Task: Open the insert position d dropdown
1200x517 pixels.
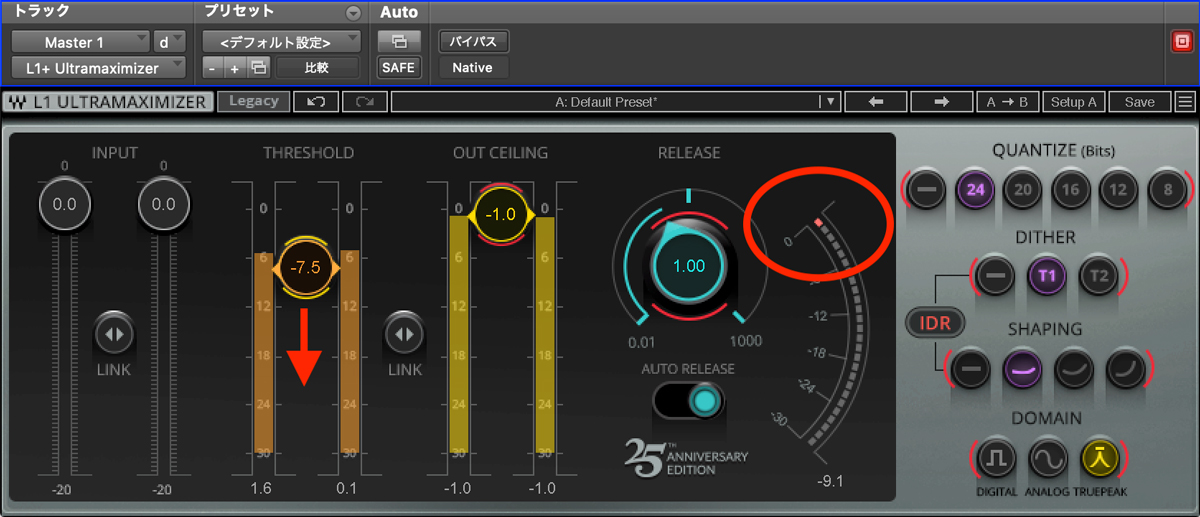Action: tap(169, 42)
